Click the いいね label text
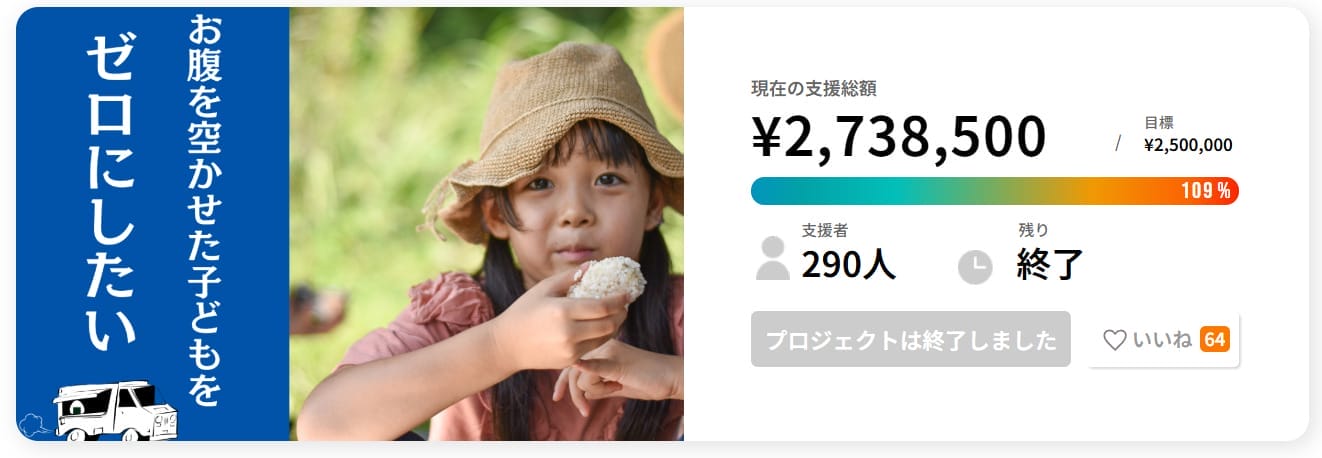The image size is (1322, 458). [1162, 340]
